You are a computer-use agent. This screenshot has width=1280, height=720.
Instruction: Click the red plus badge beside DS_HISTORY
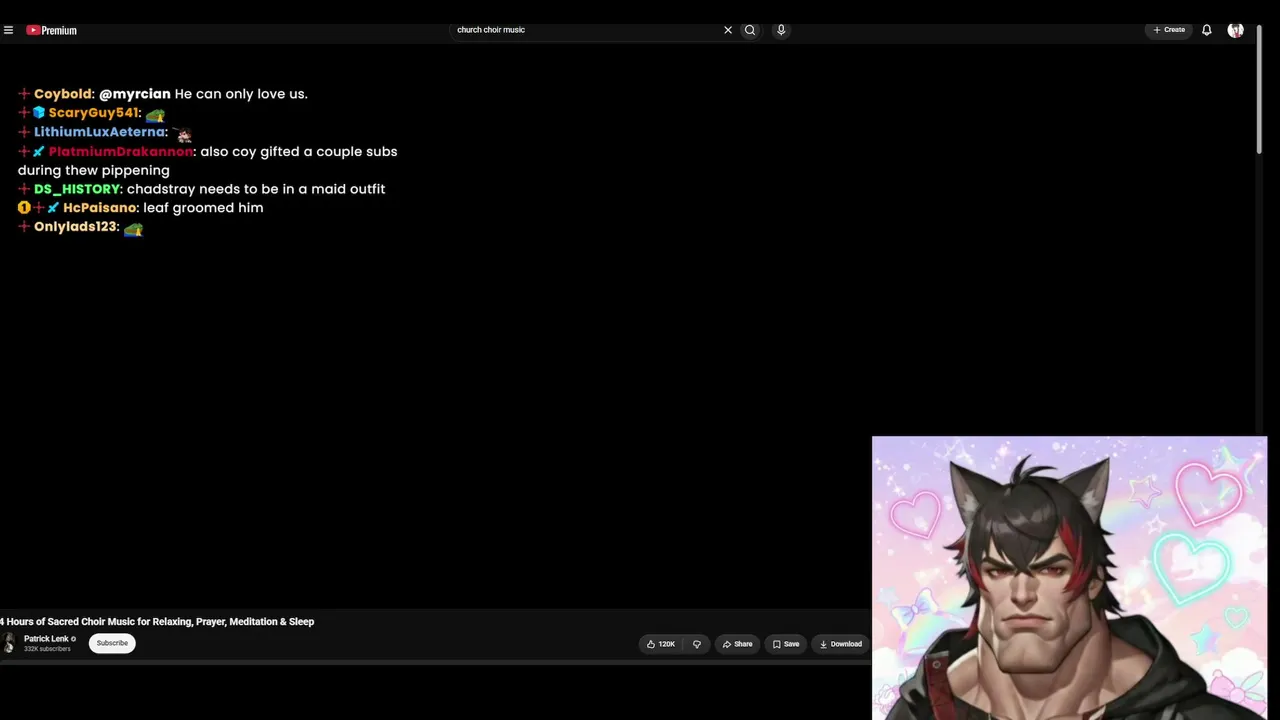click(x=24, y=189)
